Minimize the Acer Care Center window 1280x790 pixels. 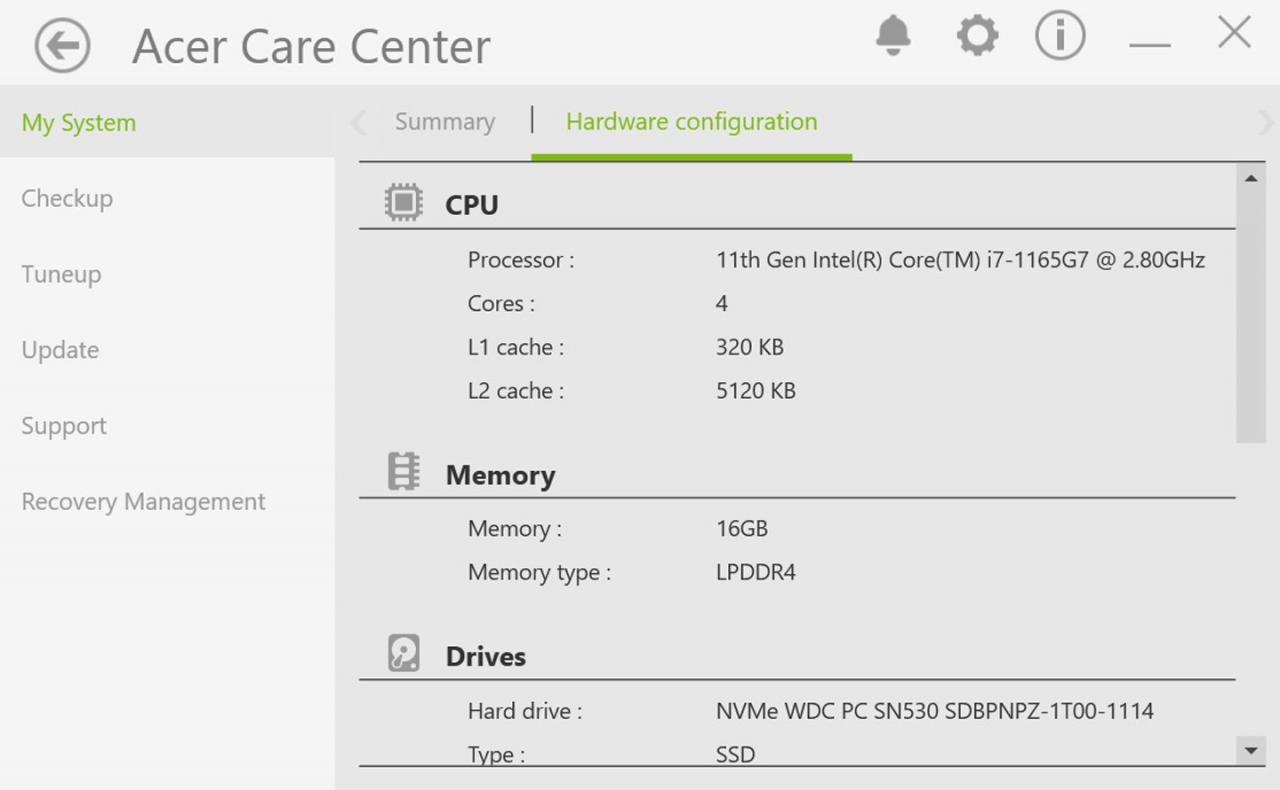tap(1150, 45)
